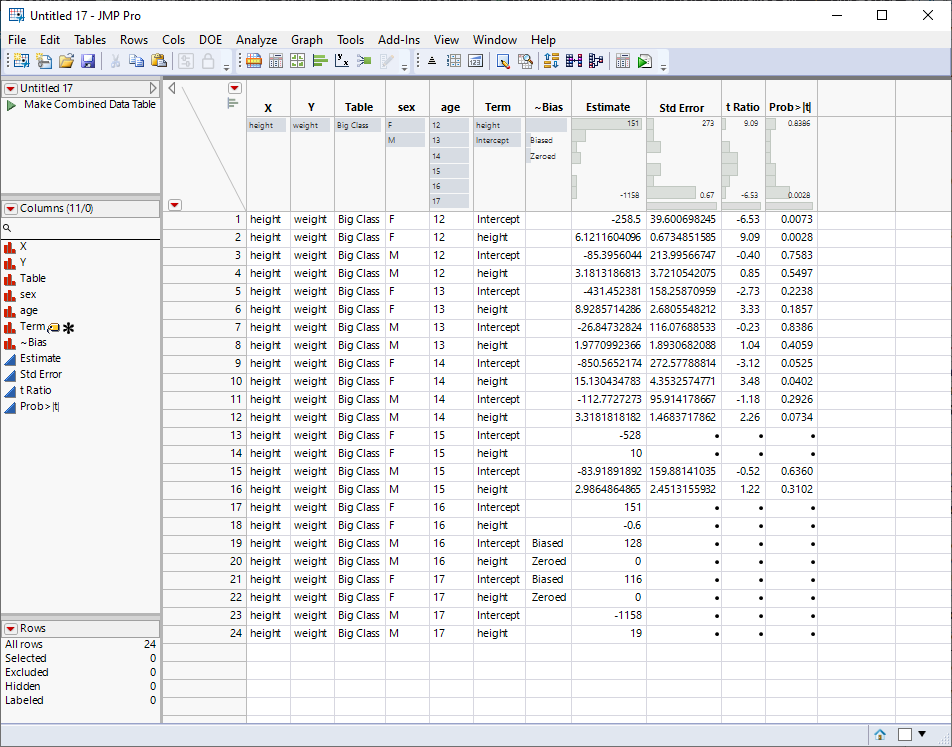The width and height of the screenshot is (952, 747).
Task: Click the Home window icon in status bar
Action: tap(880, 734)
